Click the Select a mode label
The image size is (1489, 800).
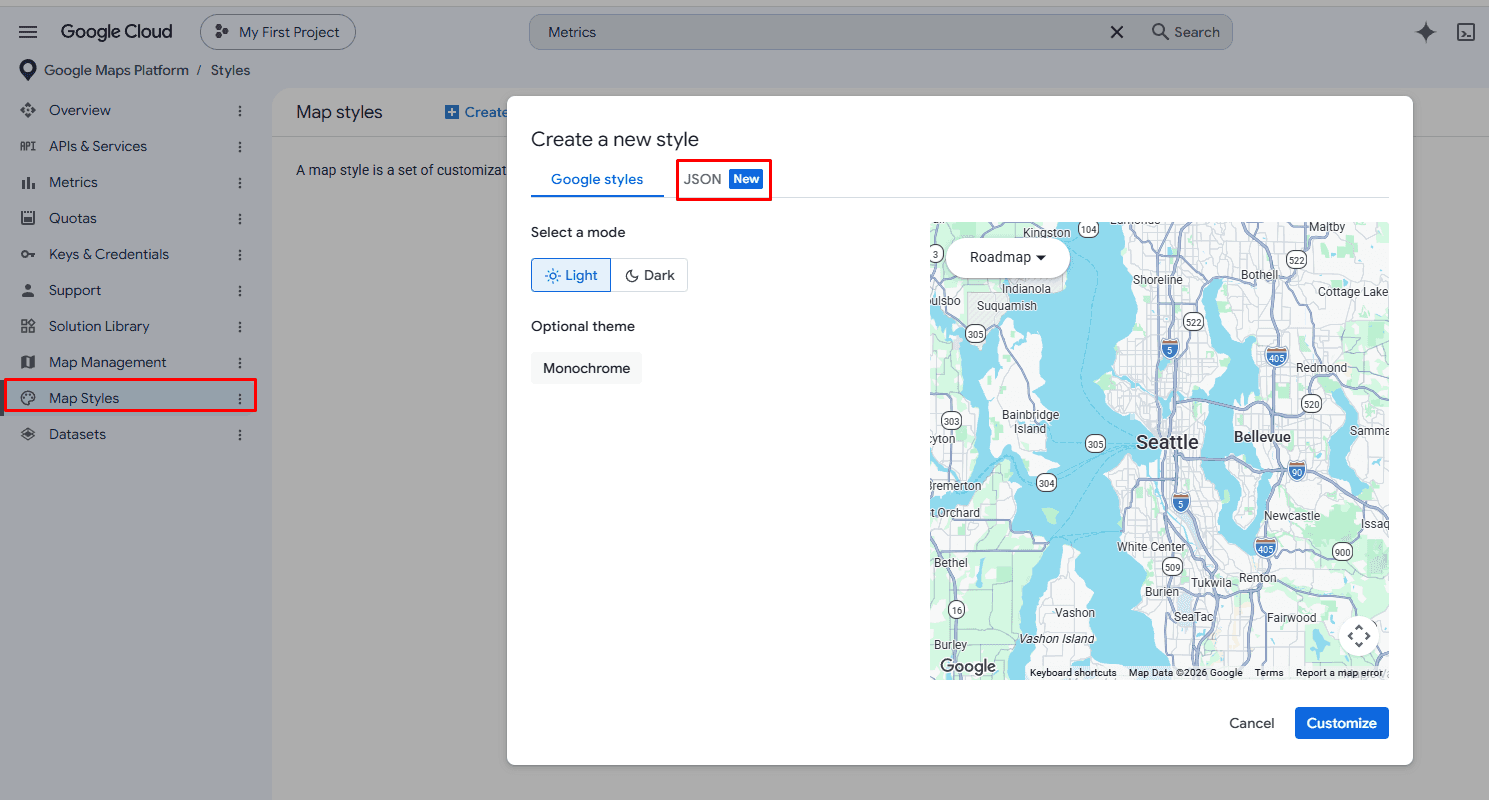[x=578, y=232]
